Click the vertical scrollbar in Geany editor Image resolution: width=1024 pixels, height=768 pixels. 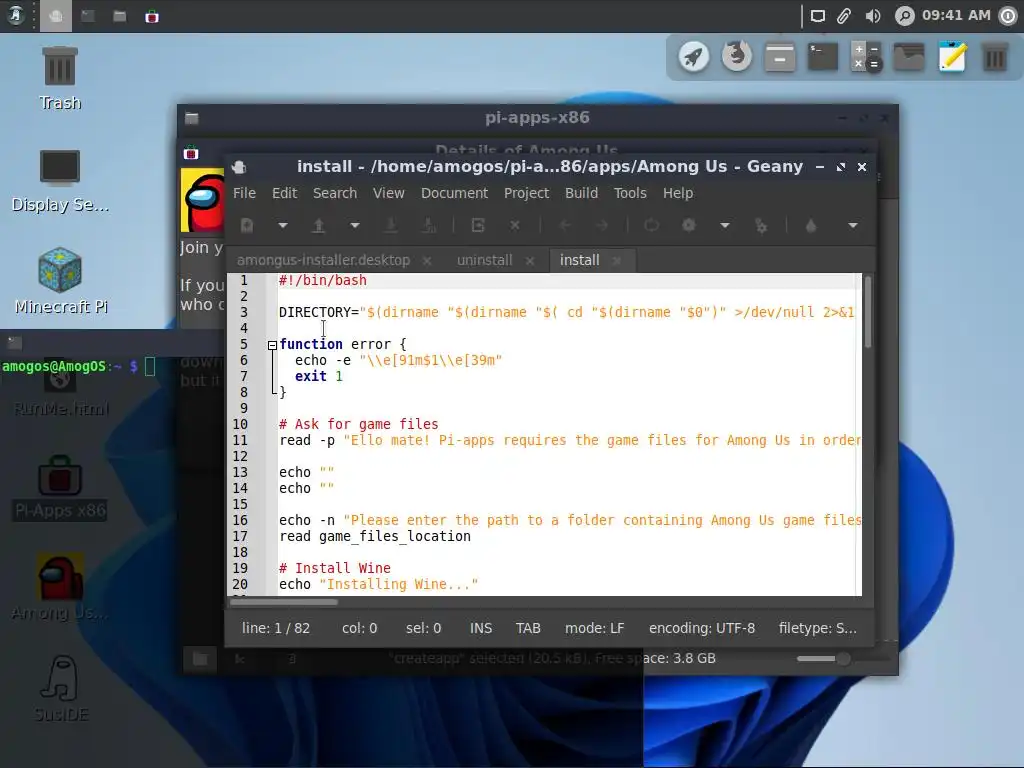point(868,312)
